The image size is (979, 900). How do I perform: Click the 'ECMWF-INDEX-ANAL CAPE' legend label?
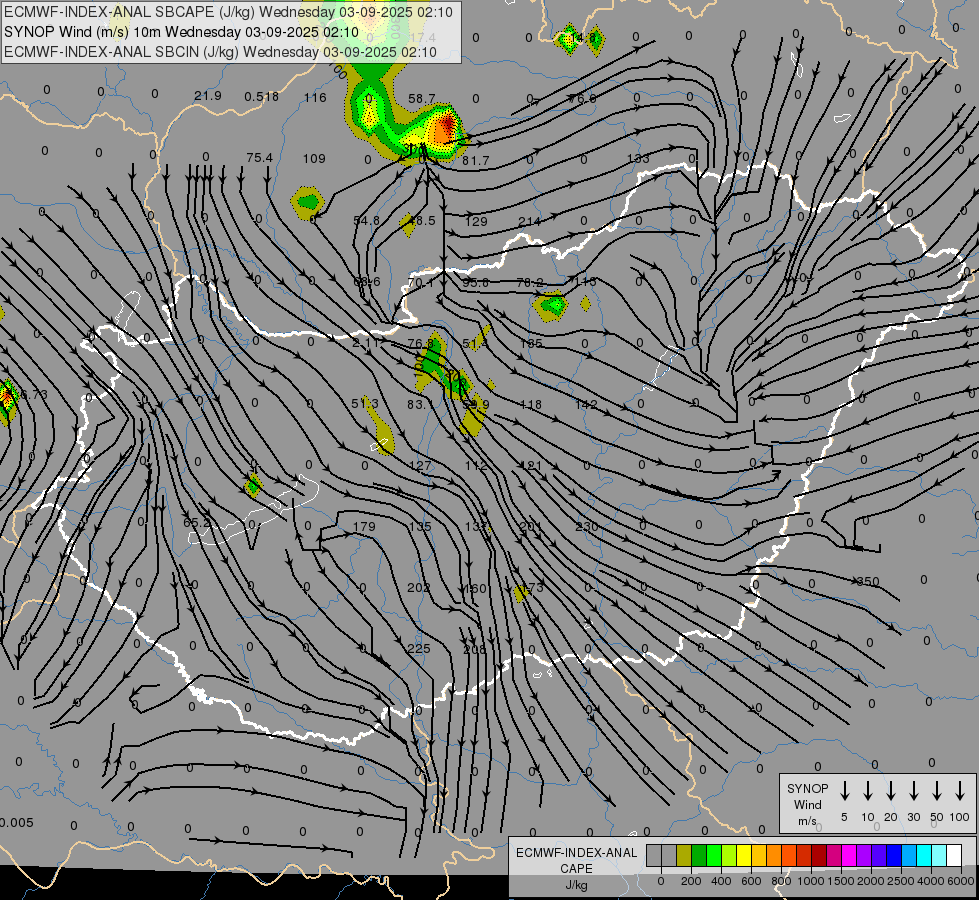point(576,860)
